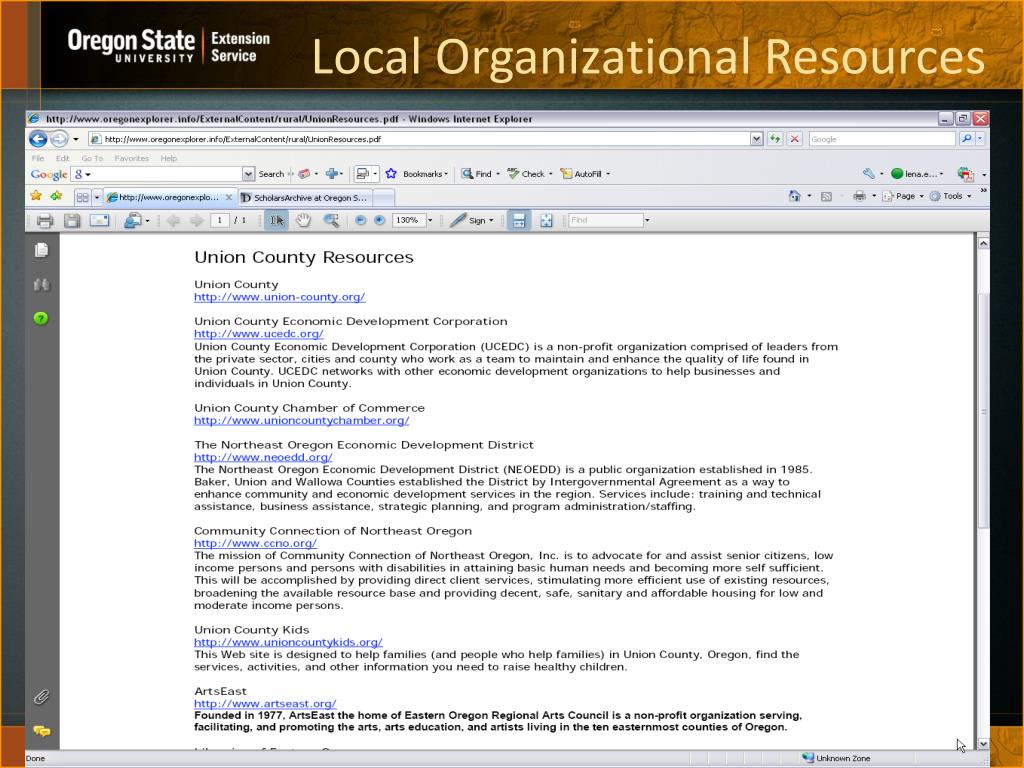
Task: Open the Go To menu
Action: tap(92, 158)
